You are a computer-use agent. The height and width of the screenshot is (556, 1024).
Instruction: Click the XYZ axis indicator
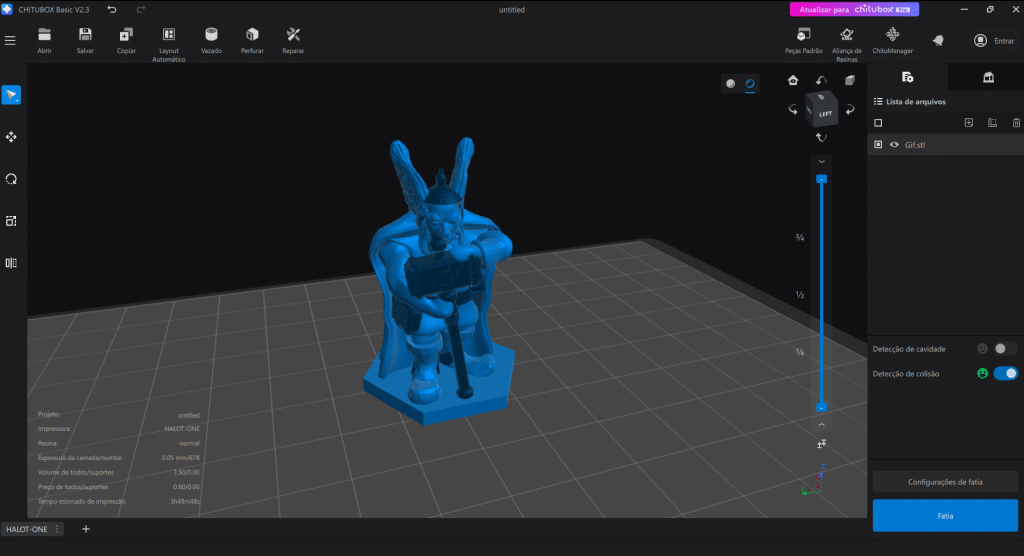click(813, 481)
